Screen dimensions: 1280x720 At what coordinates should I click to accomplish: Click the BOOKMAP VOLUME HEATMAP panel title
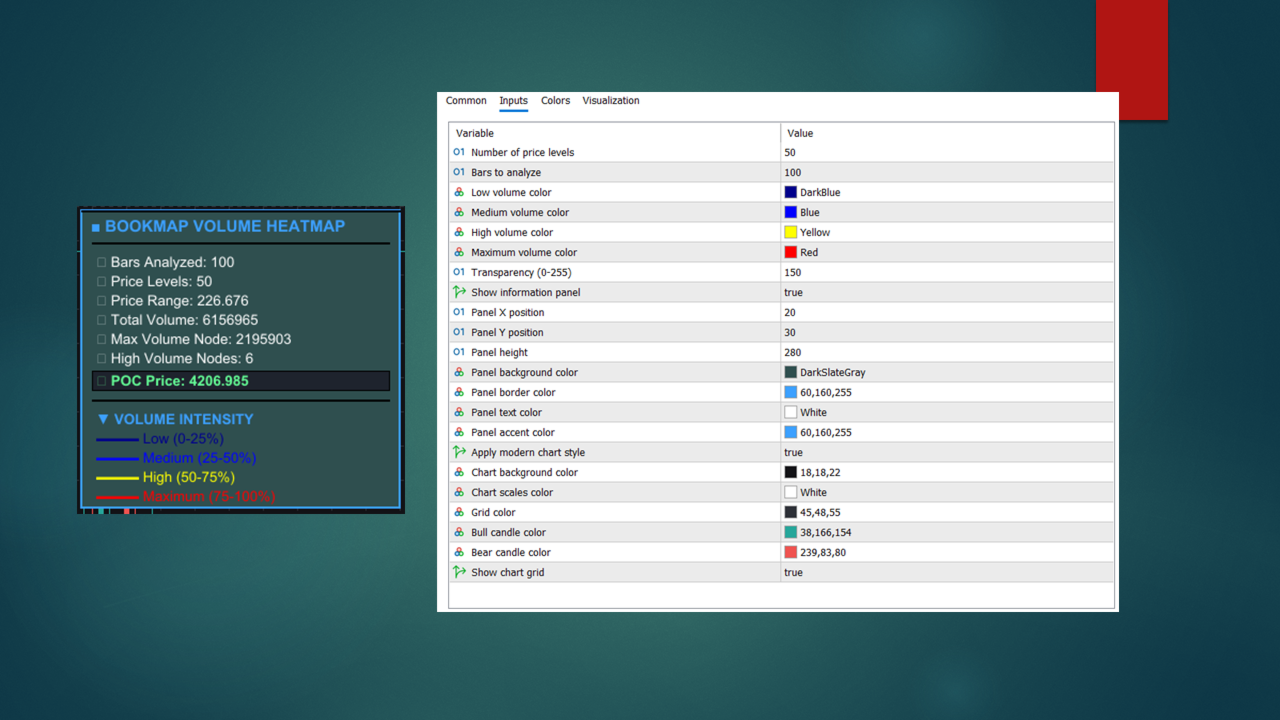225,226
